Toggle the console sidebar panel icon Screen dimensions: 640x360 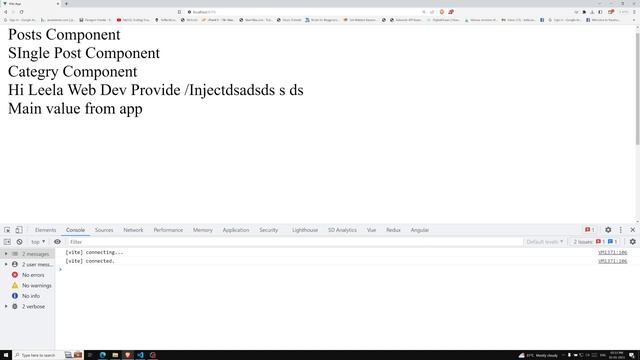click(x=7, y=242)
